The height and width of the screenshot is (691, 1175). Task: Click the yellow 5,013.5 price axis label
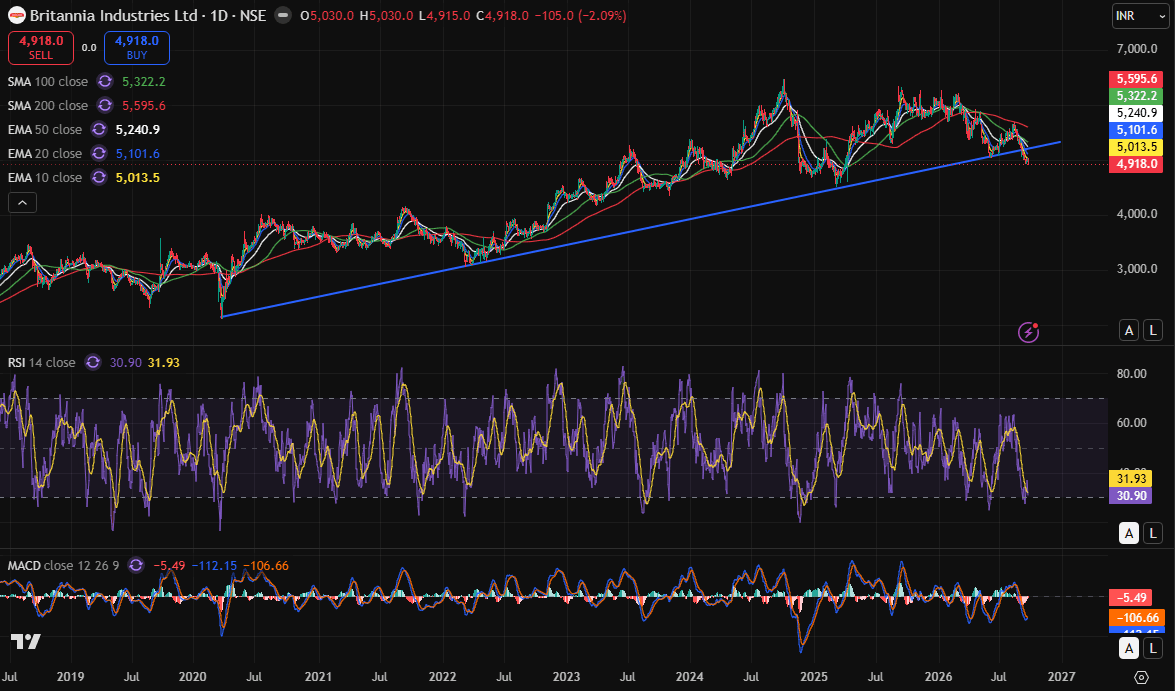tap(1137, 147)
